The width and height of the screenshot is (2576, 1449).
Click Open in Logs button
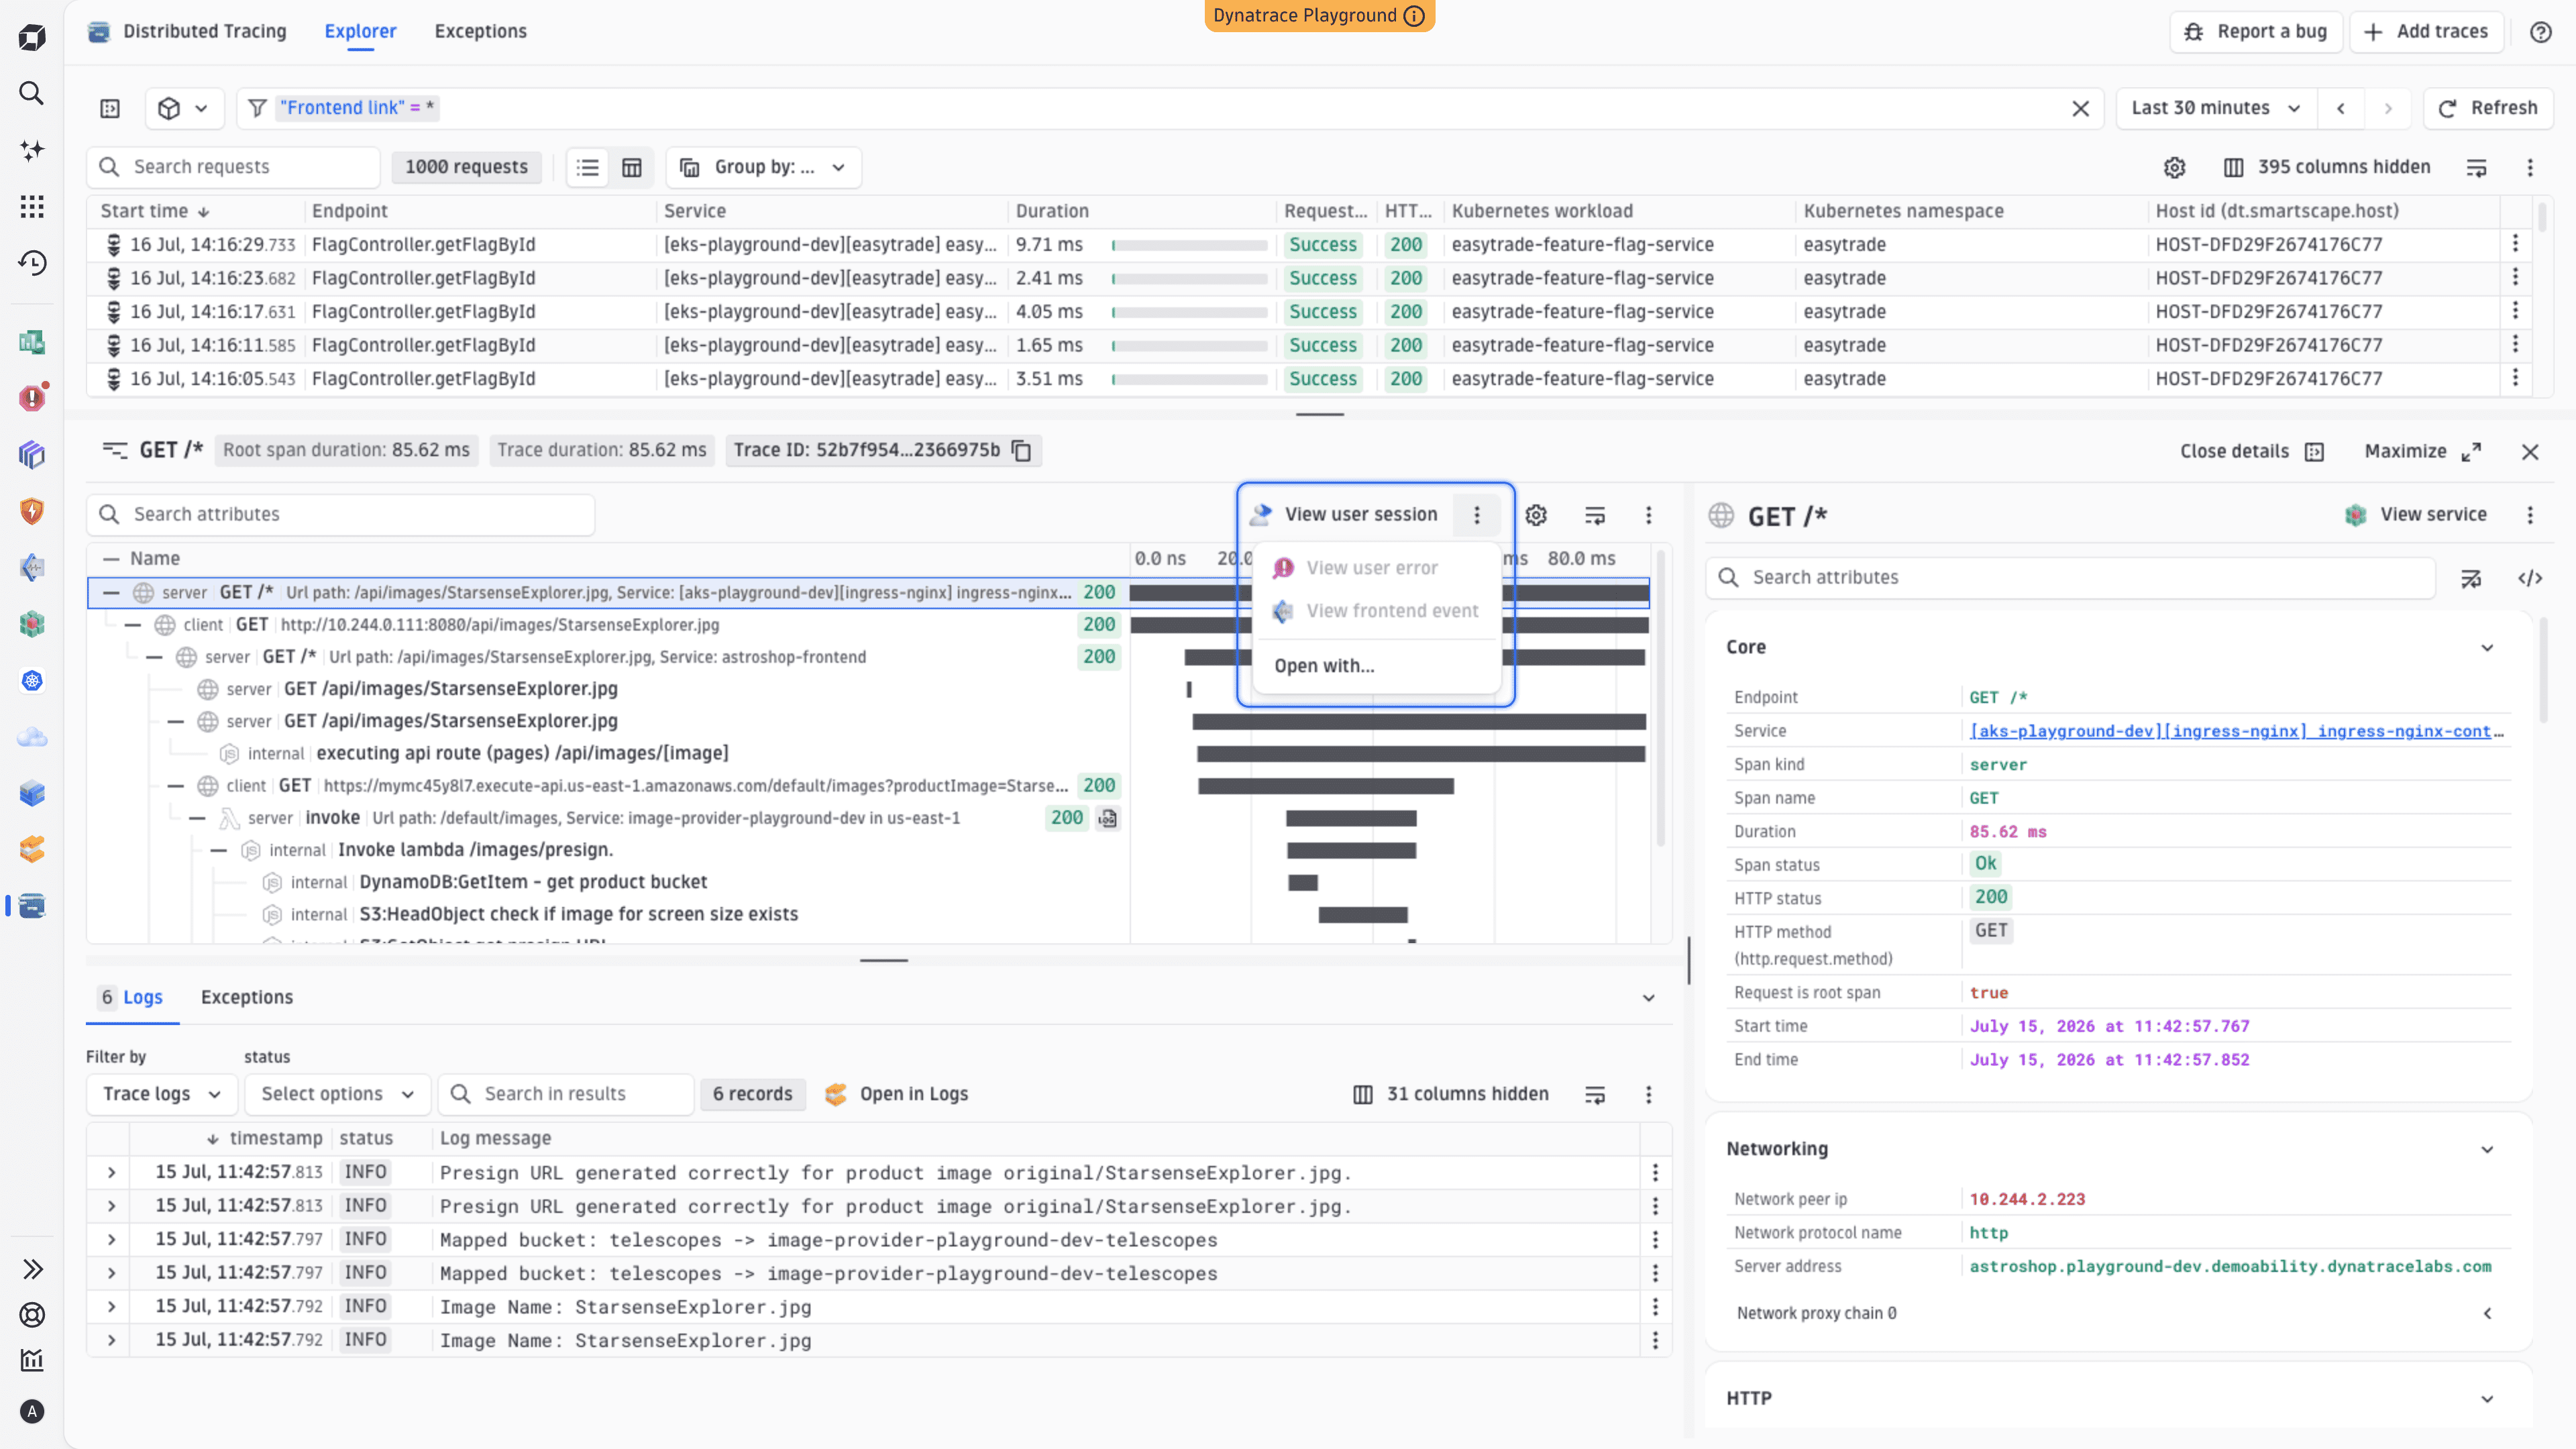(x=896, y=1094)
